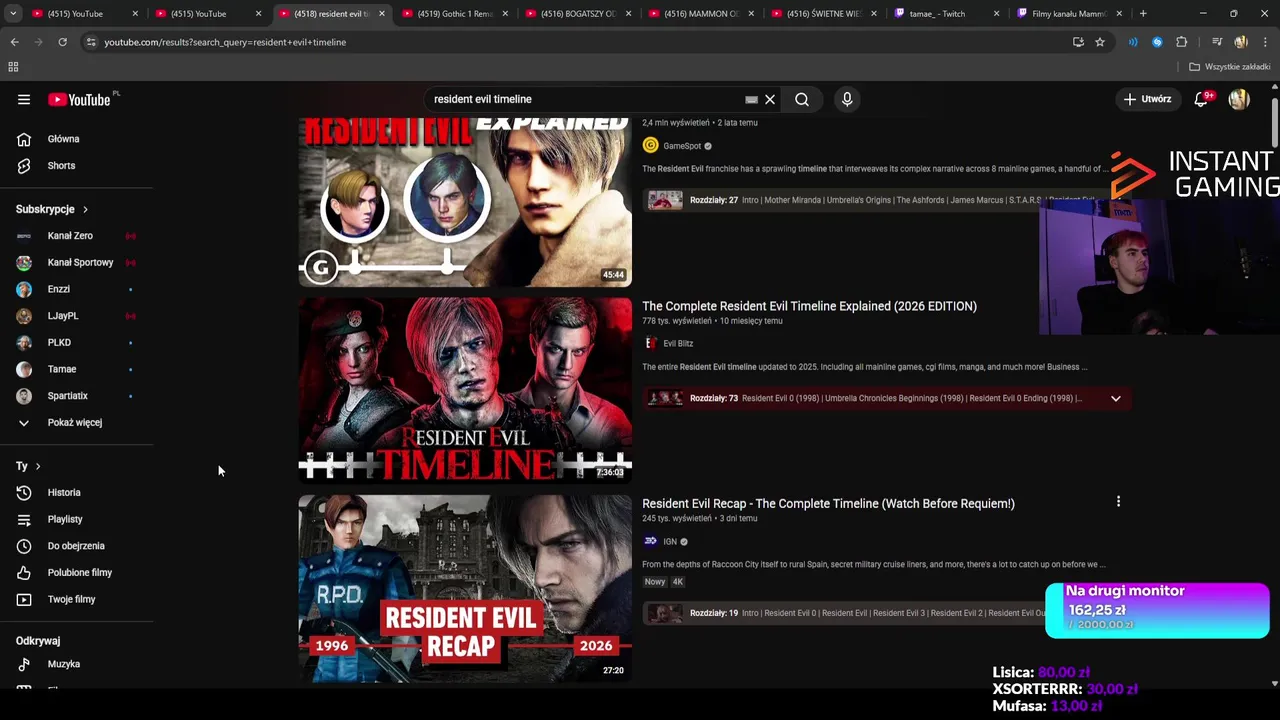Run the search with the magnifier button

point(802,99)
